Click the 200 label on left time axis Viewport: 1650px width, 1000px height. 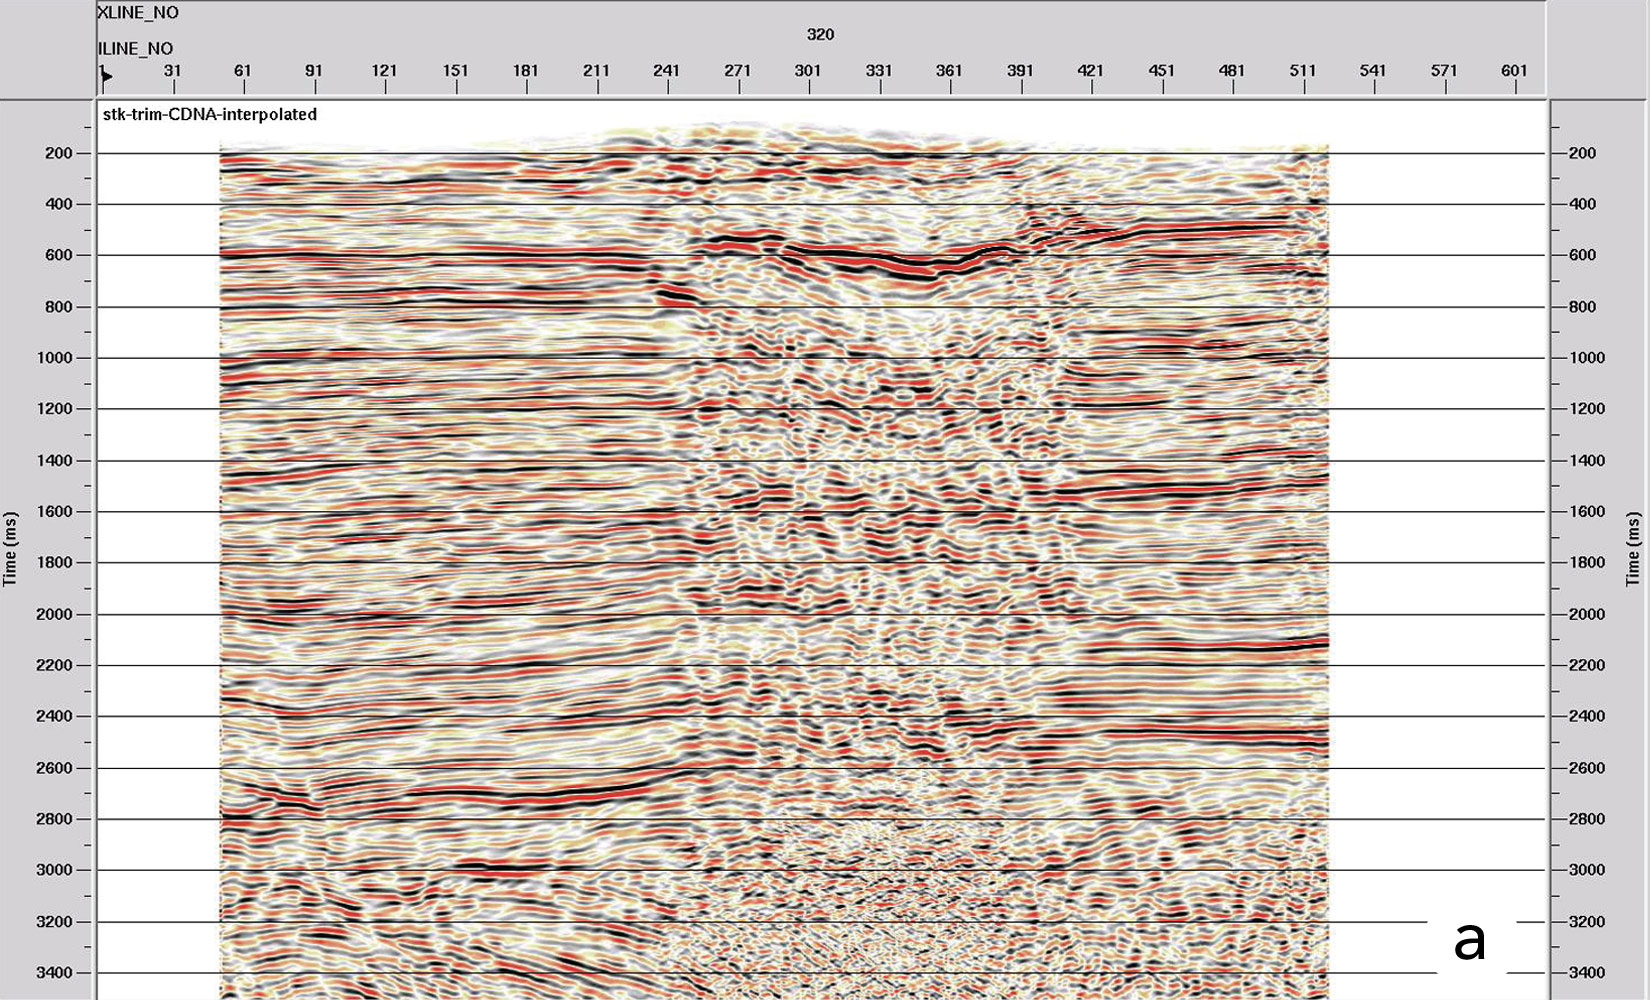[x=59, y=153]
